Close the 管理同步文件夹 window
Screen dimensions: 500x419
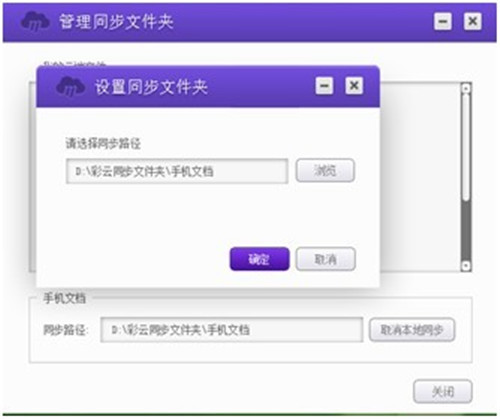point(473,22)
